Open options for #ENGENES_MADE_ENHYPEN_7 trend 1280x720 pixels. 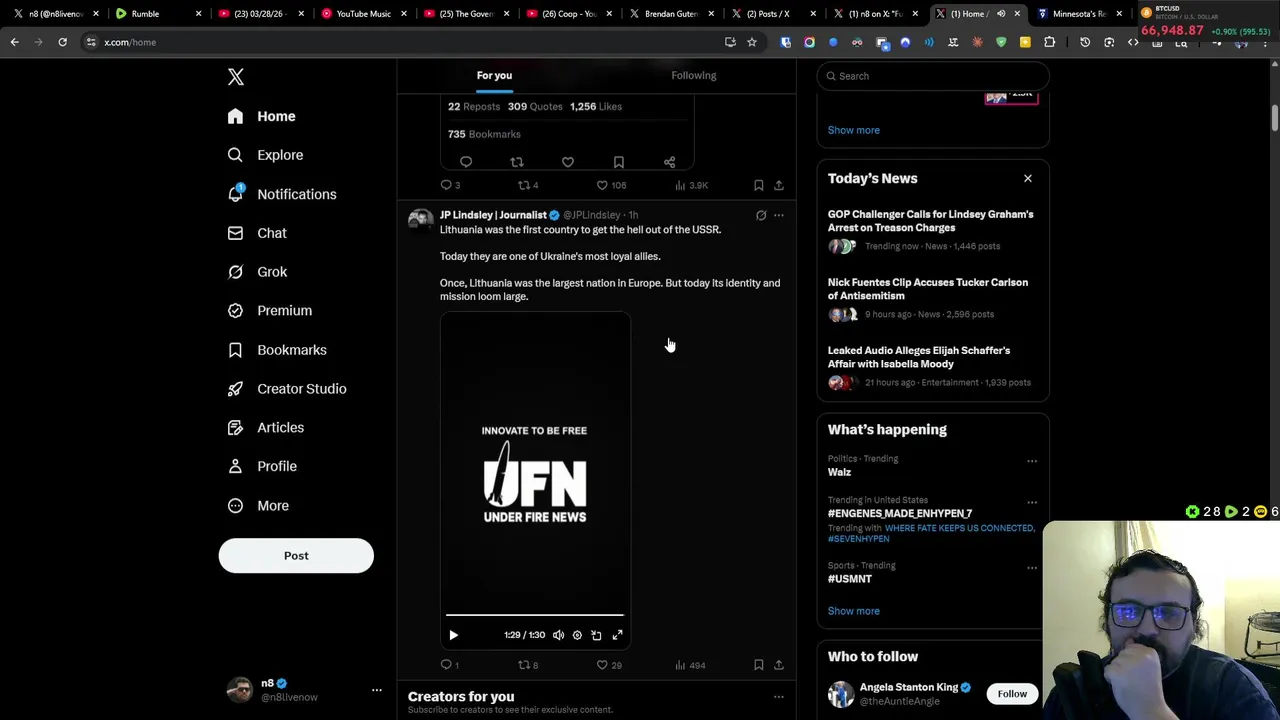1032,502
